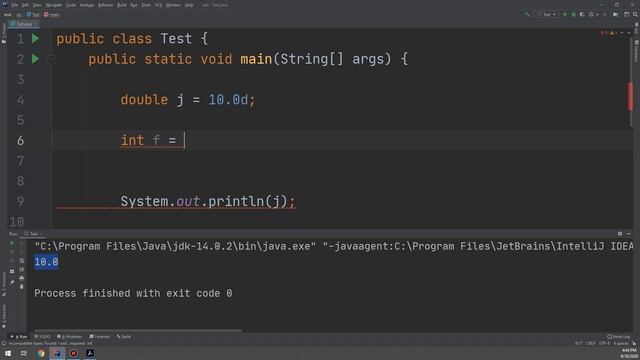Screen dimensions: 640x360
Task: Select the Test tab in Run panel
Action: point(32,234)
